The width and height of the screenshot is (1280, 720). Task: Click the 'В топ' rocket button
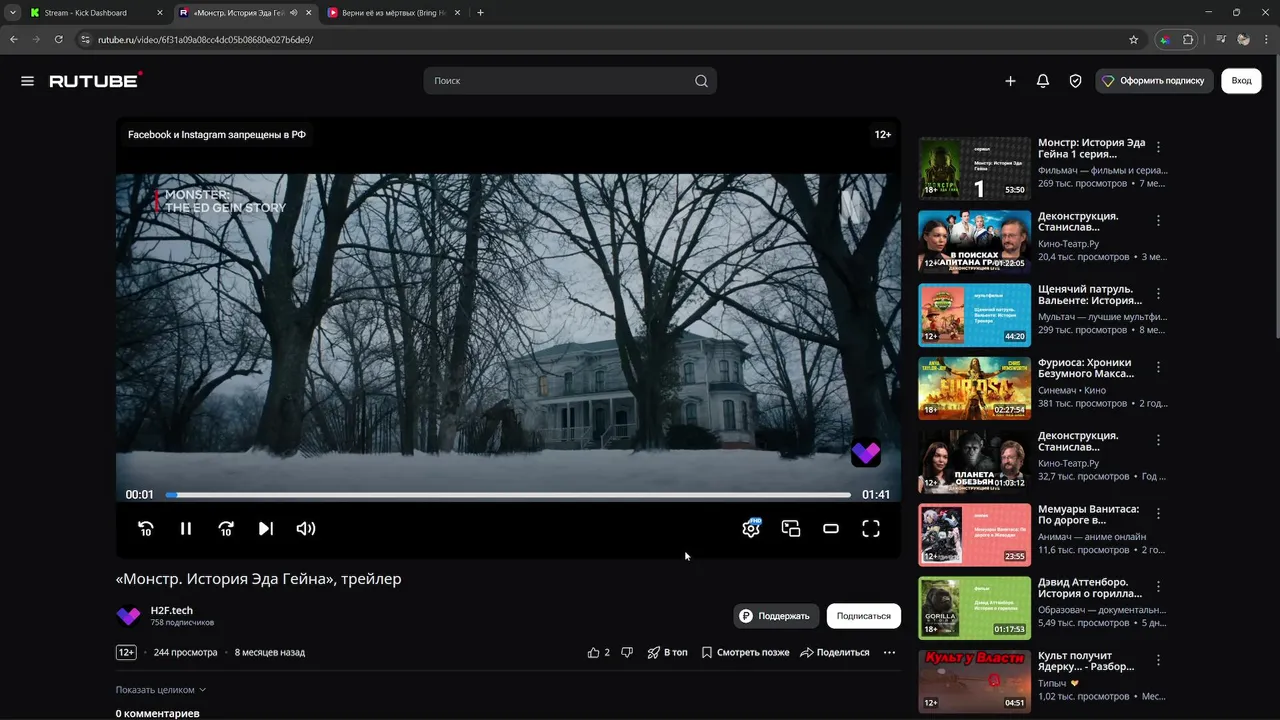pos(667,652)
